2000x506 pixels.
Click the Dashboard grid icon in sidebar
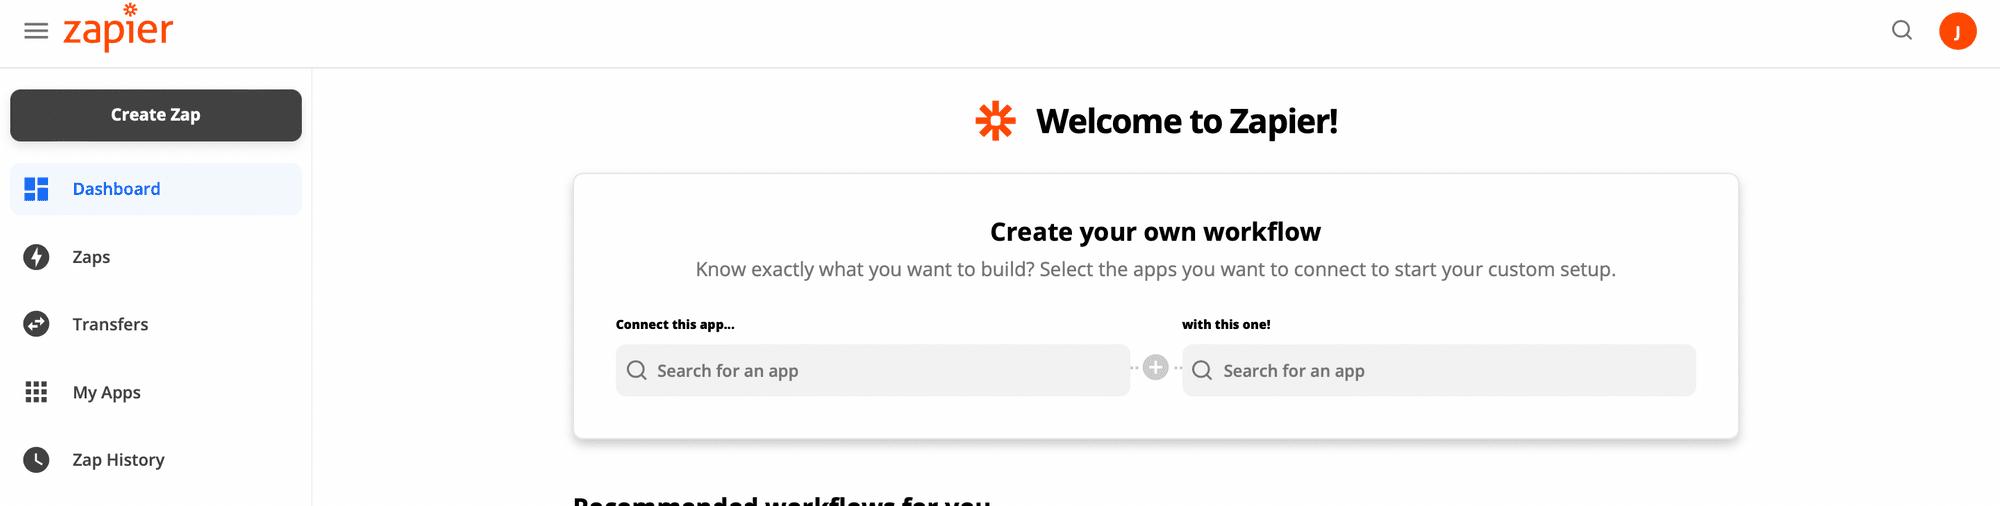[x=36, y=189]
